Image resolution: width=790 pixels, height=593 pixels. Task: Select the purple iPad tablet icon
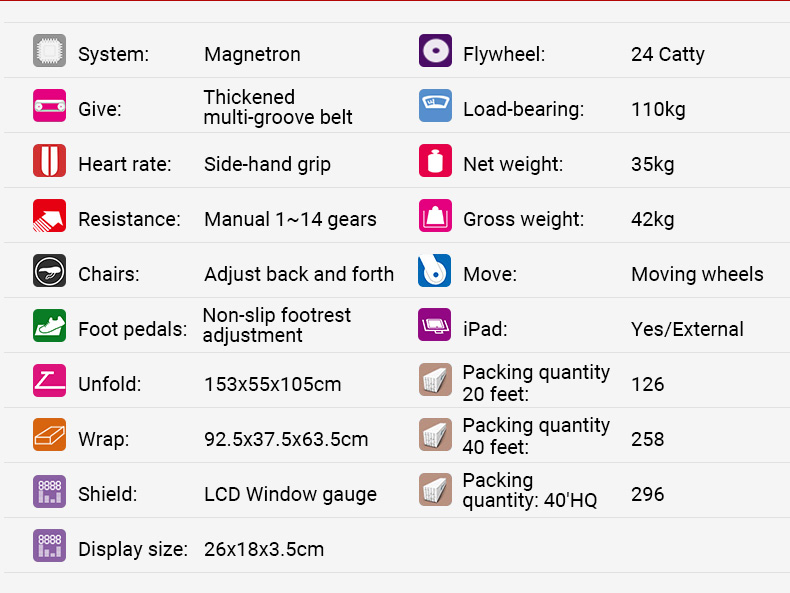[434, 324]
